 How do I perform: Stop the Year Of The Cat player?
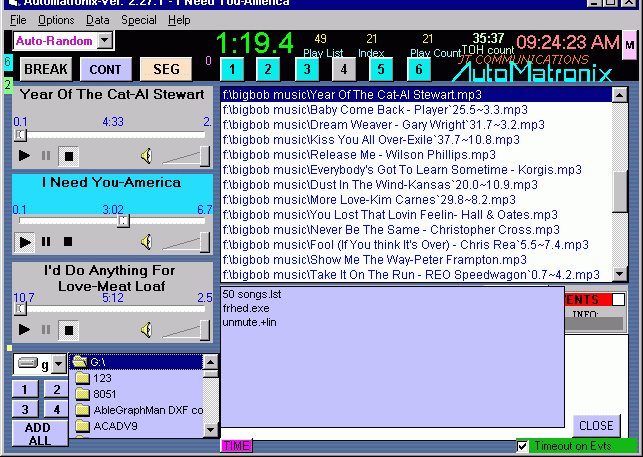click(x=68, y=155)
